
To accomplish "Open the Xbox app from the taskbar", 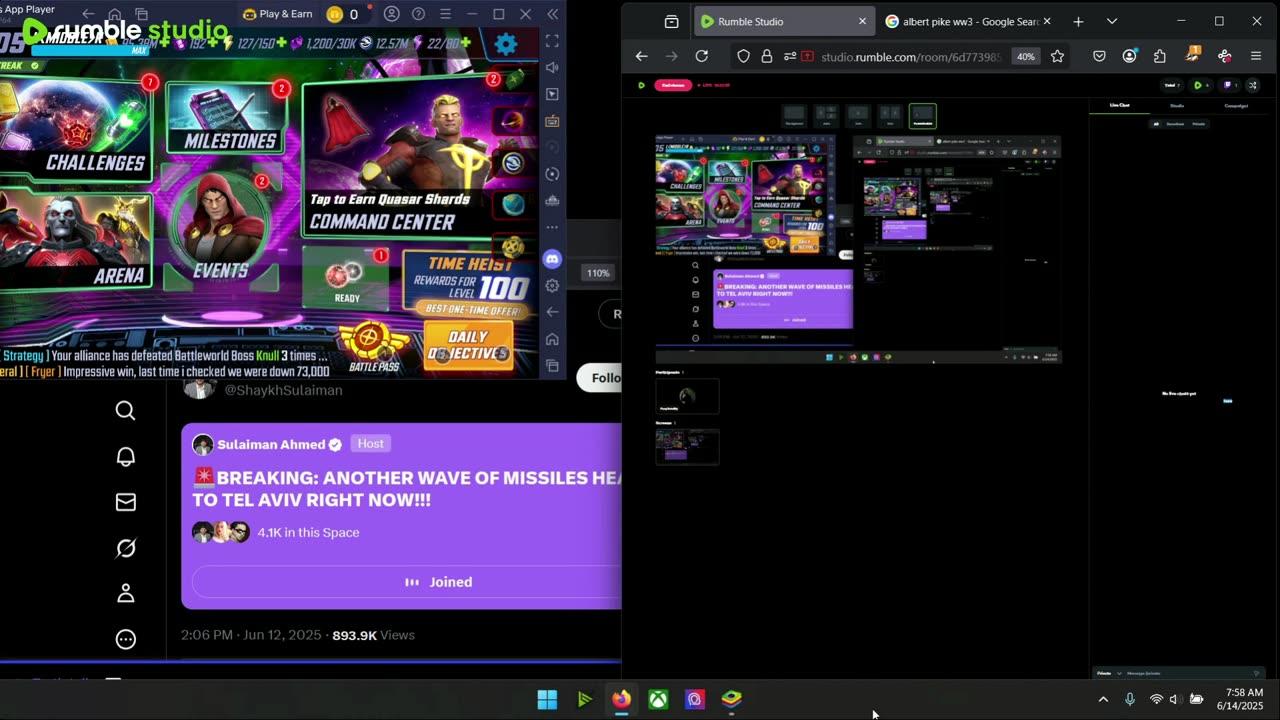I will tap(658, 699).
